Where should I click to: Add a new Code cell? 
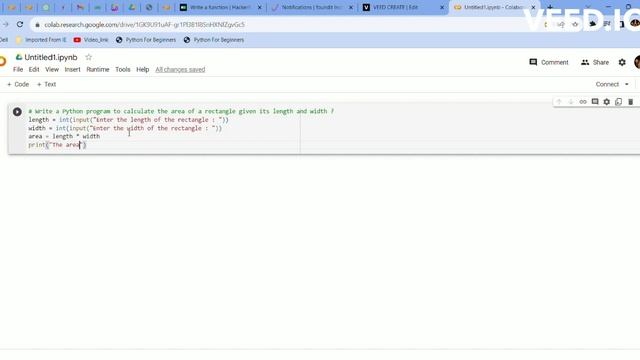point(18,84)
